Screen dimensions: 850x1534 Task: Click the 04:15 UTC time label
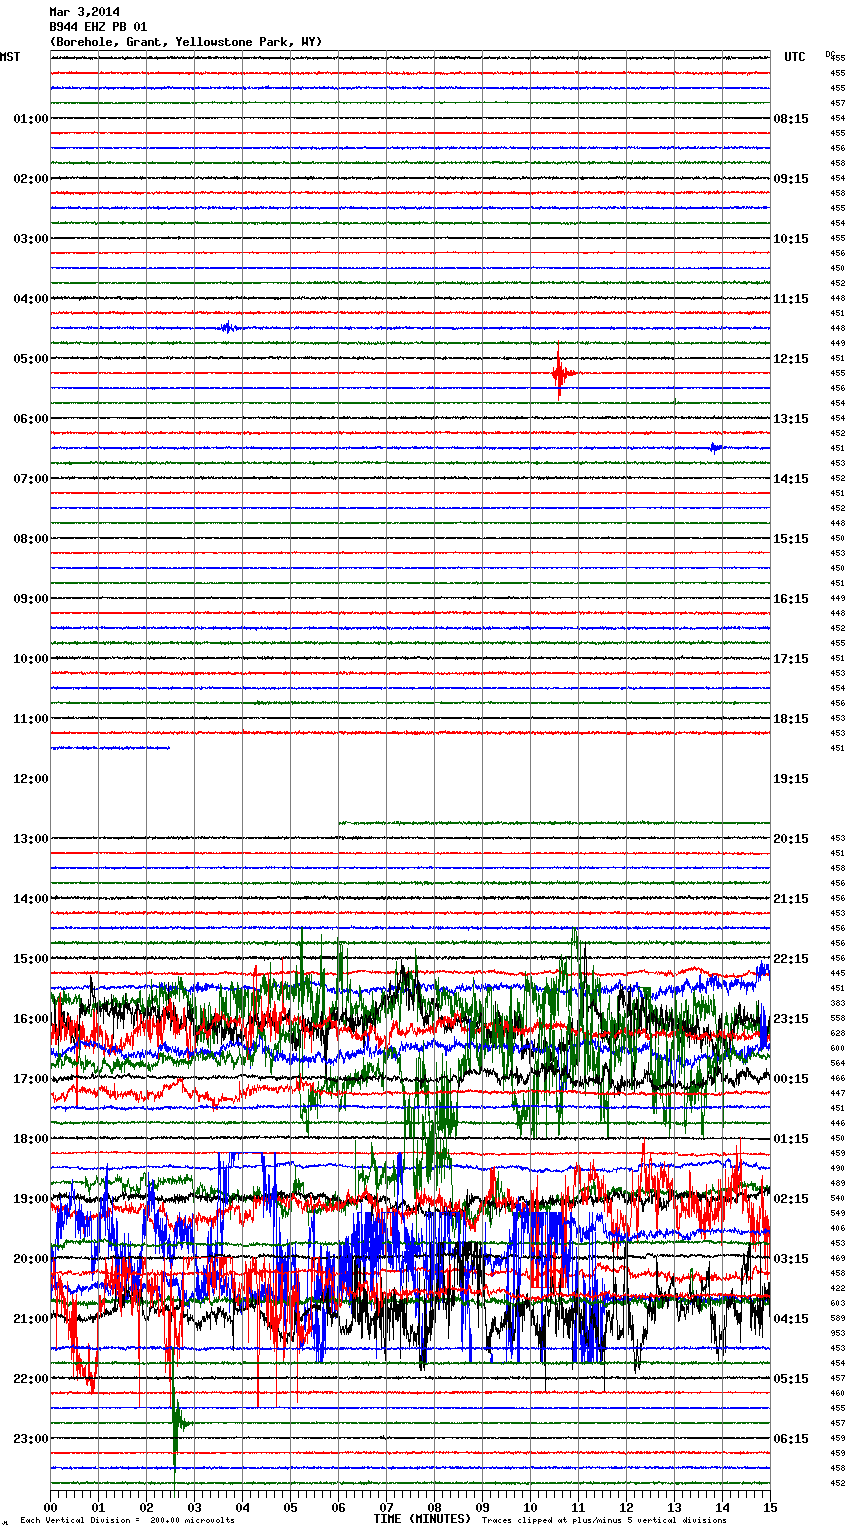point(791,1319)
